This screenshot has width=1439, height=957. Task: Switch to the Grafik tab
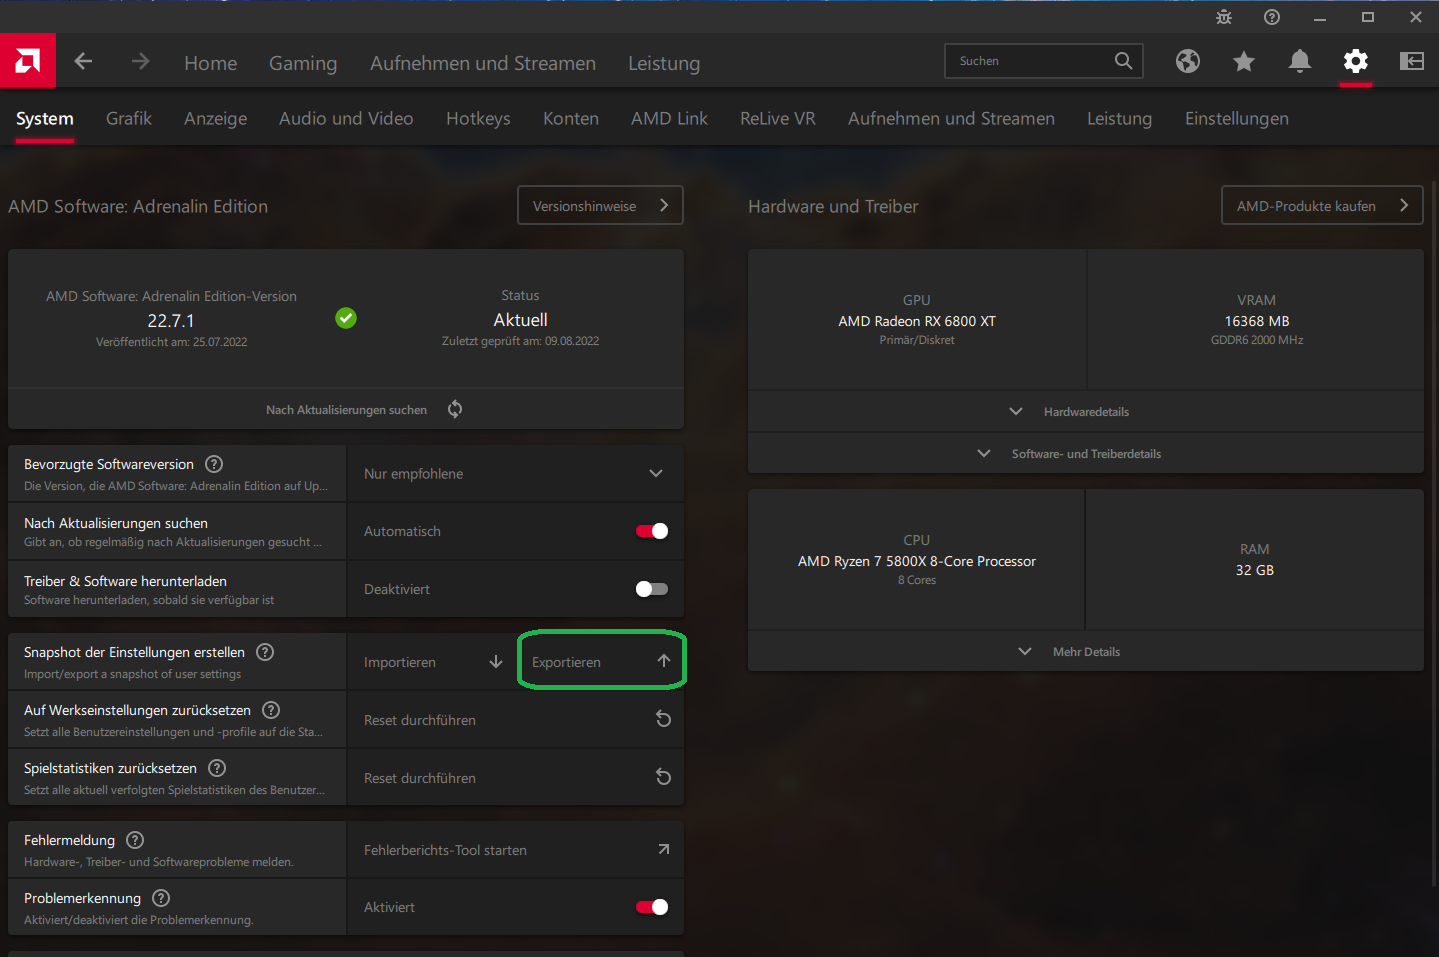129,118
